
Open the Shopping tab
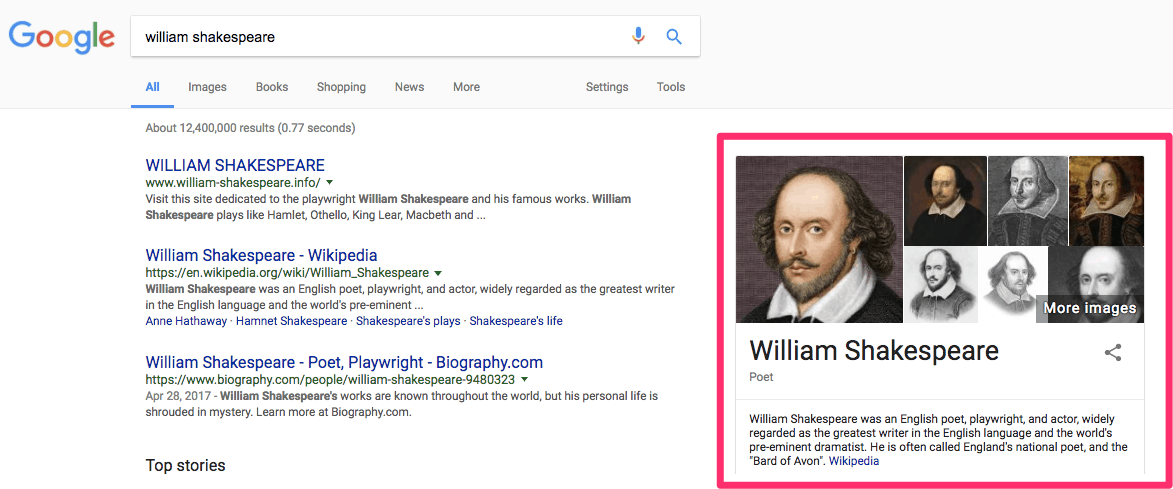[x=341, y=87]
